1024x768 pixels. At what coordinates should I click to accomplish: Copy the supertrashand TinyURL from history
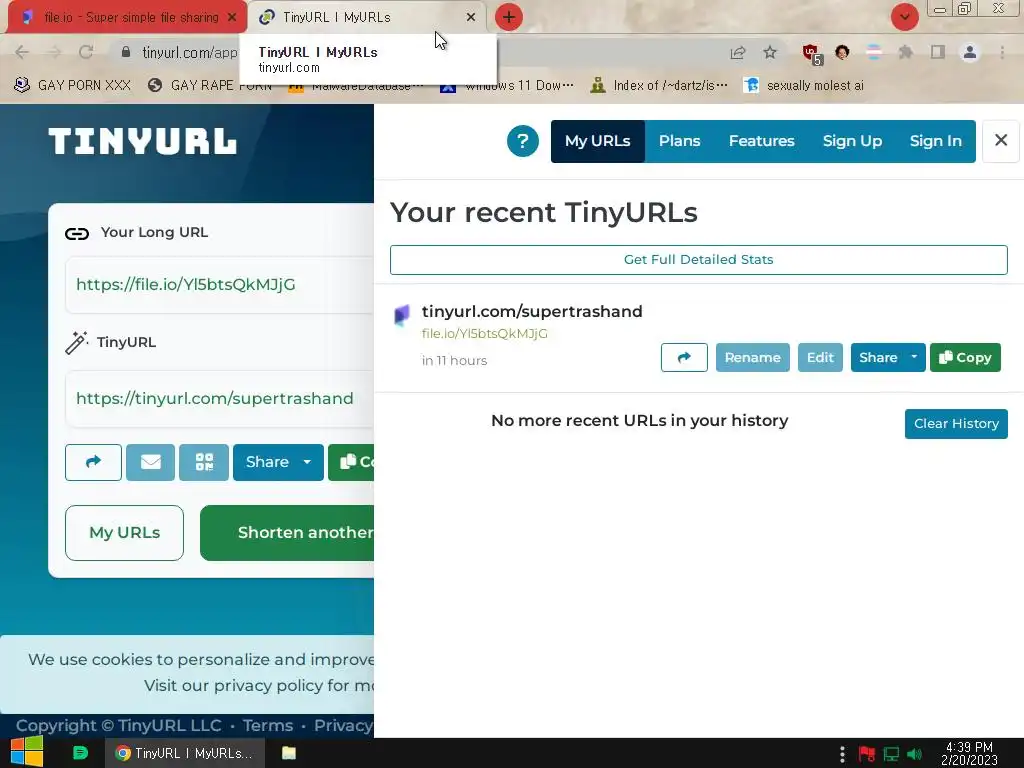965,357
